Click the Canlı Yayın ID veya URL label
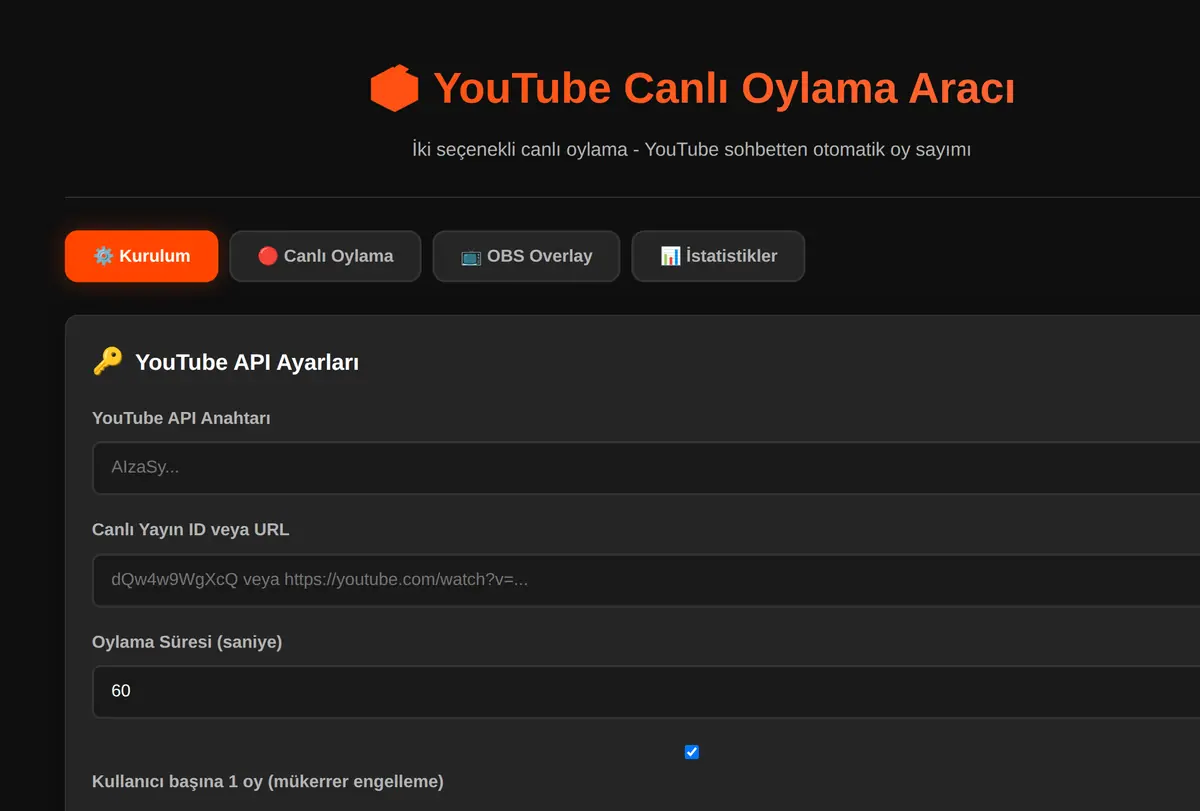 tap(190, 530)
